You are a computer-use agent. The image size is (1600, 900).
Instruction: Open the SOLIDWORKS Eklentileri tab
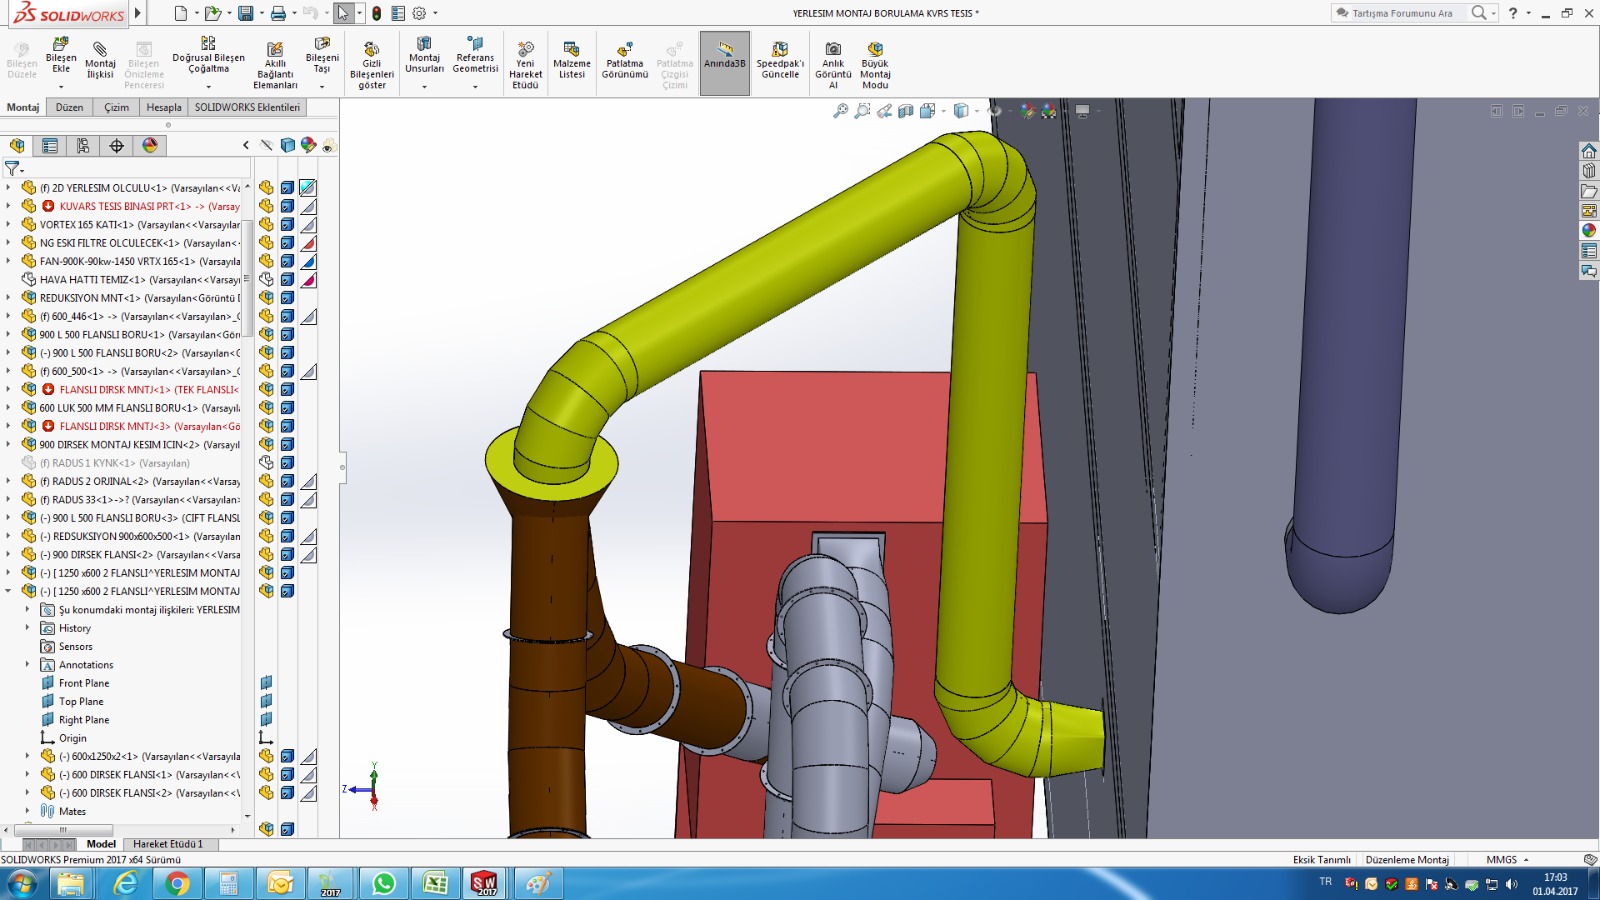coord(247,107)
